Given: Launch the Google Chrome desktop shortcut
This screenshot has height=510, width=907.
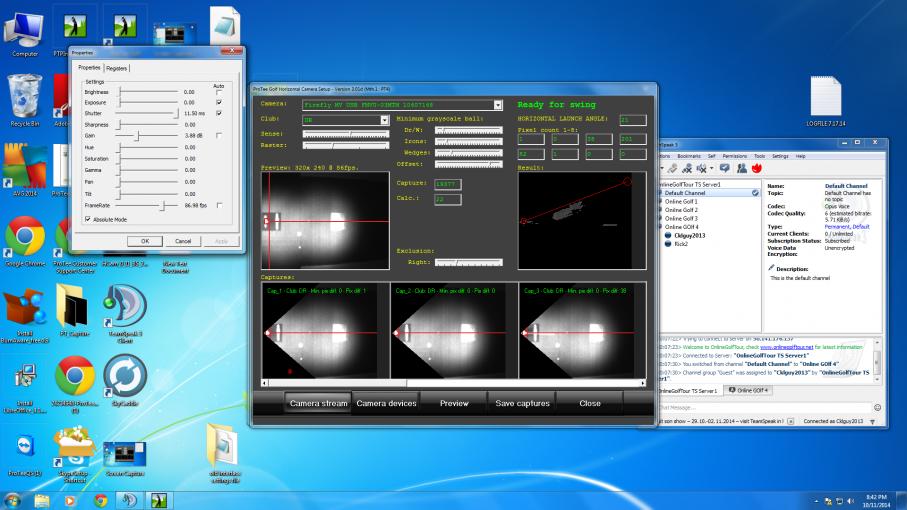Looking at the screenshot, I should 24,242.
